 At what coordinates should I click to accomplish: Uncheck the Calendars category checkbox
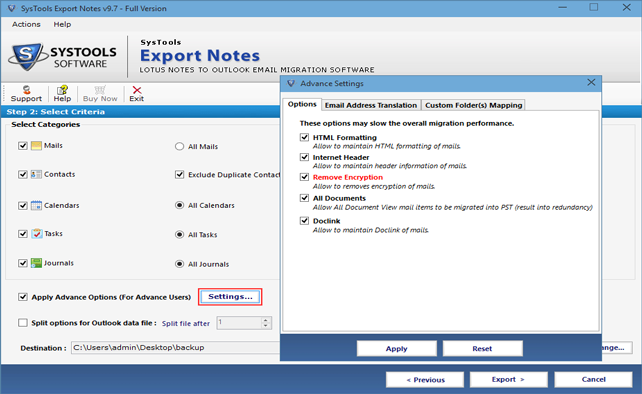pyautogui.click(x=23, y=205)
